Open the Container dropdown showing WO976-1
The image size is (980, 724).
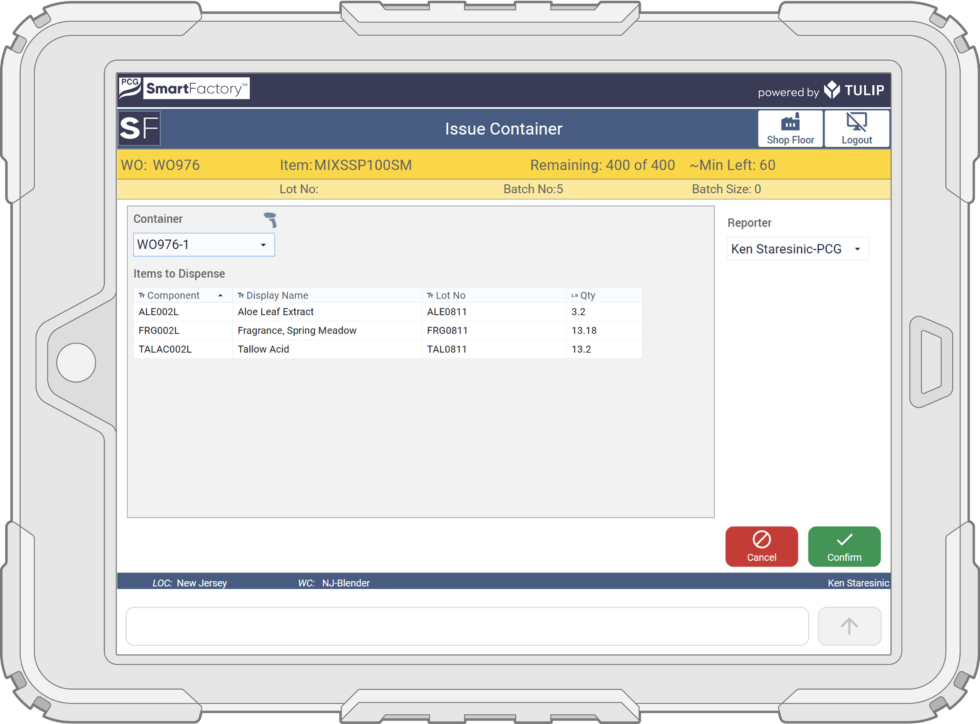pos(203,244)
